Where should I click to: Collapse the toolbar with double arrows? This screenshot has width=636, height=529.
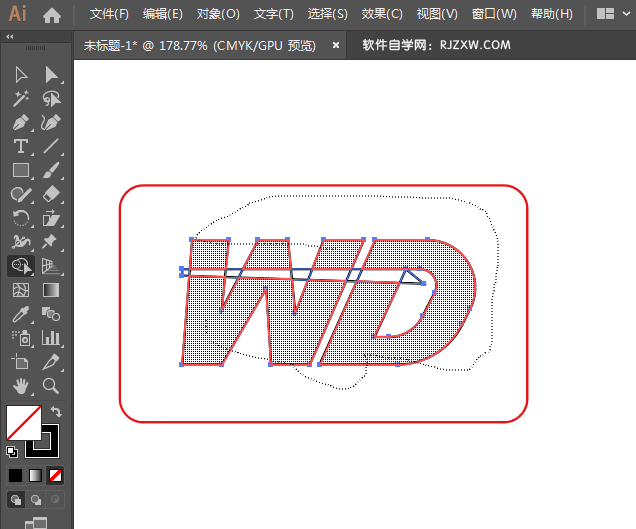point(10,37)
